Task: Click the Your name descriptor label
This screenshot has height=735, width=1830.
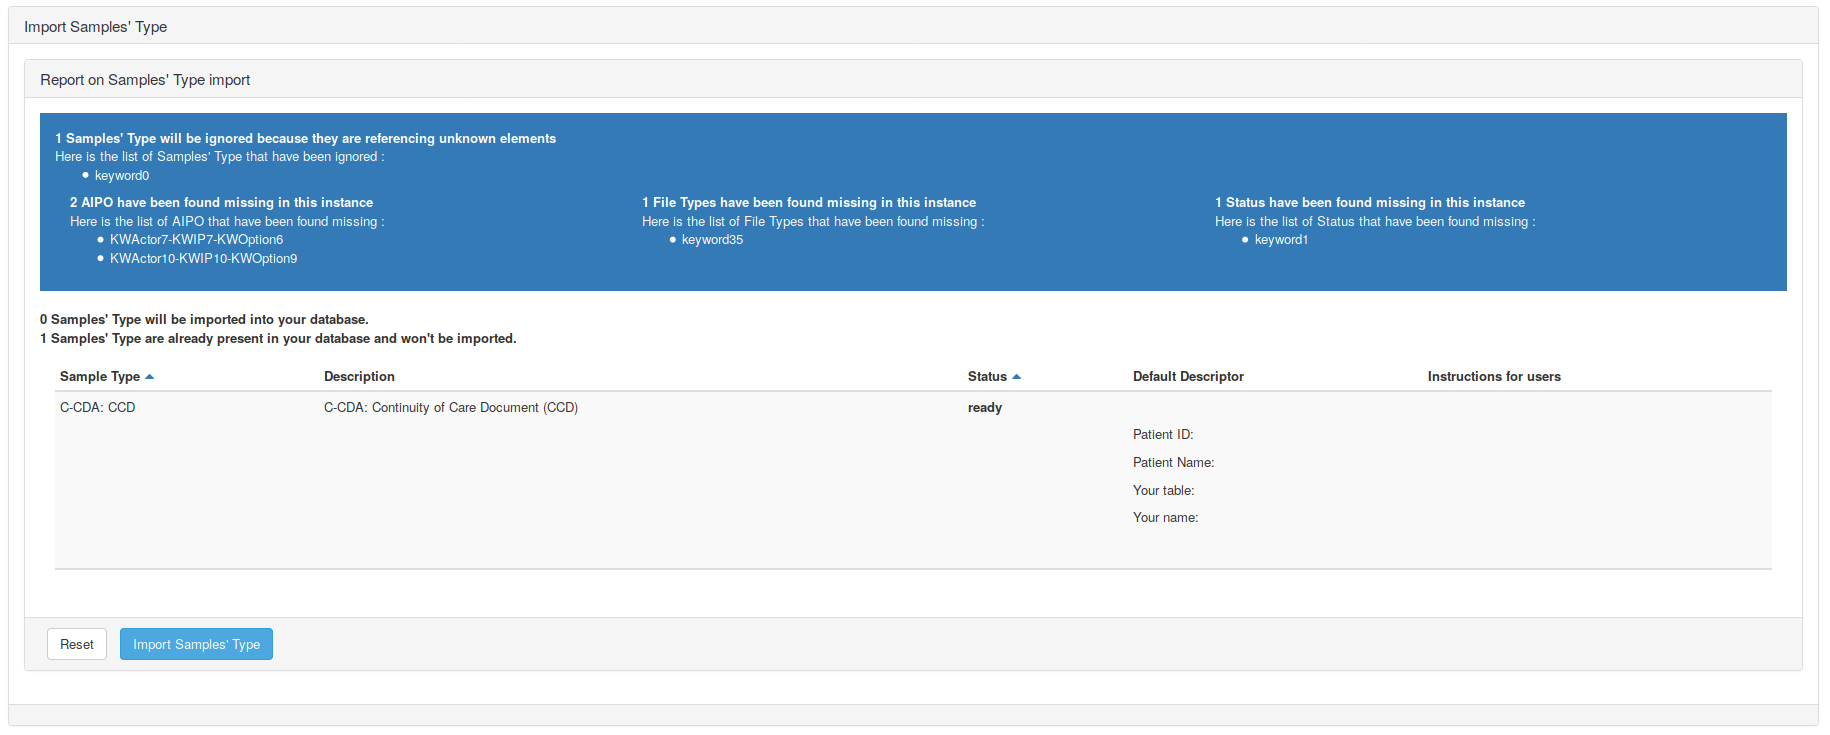Action: pos(1165,518)
